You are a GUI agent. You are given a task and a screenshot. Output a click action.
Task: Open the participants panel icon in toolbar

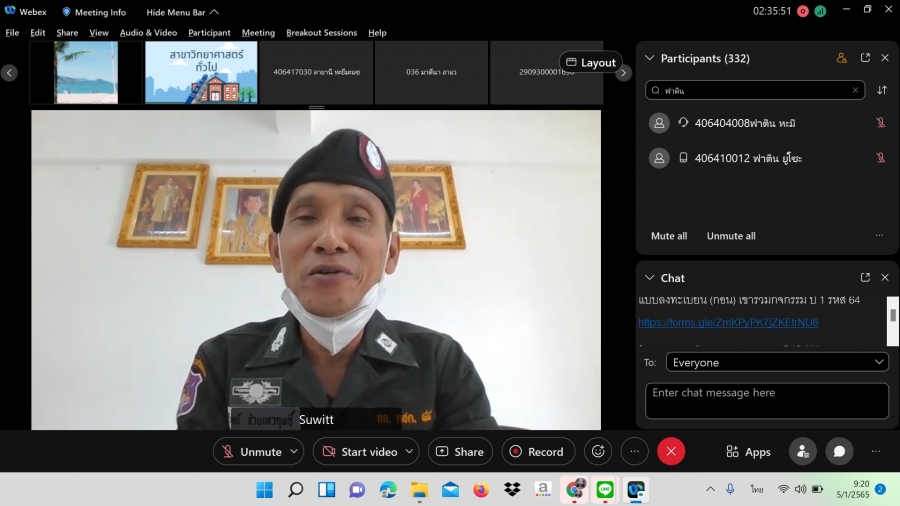pyautogui.click(x=802, y=451)
